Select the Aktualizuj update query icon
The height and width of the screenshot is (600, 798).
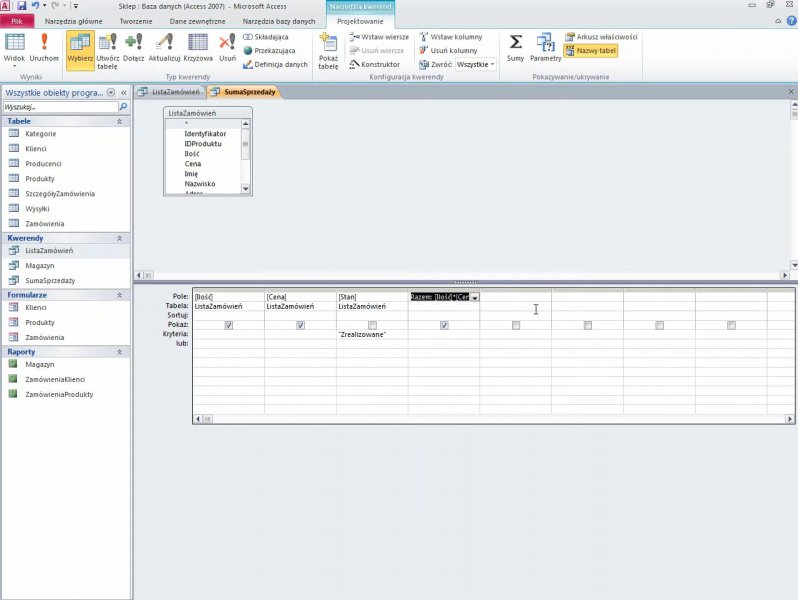(164, 46)
